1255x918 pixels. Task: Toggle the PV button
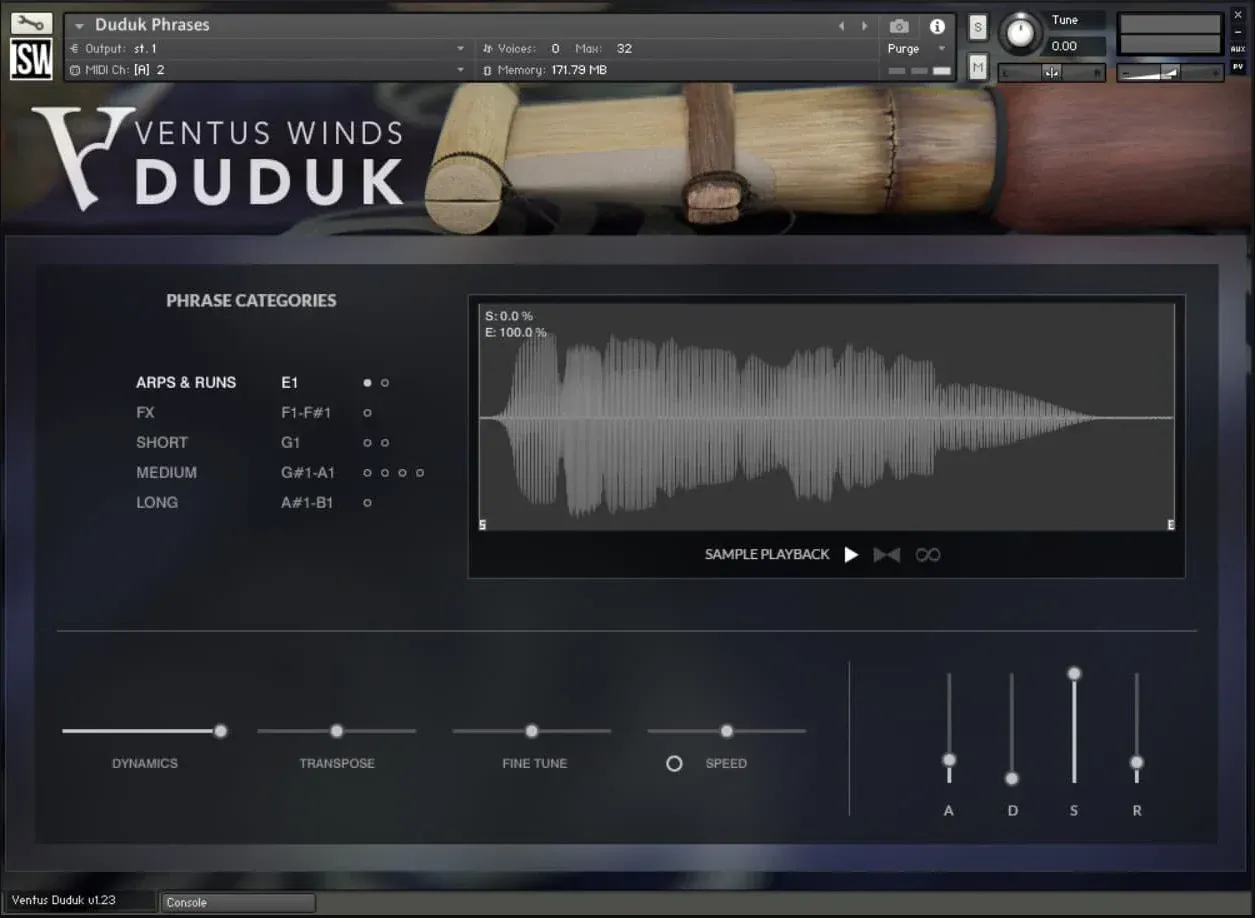coord(1238,67)
